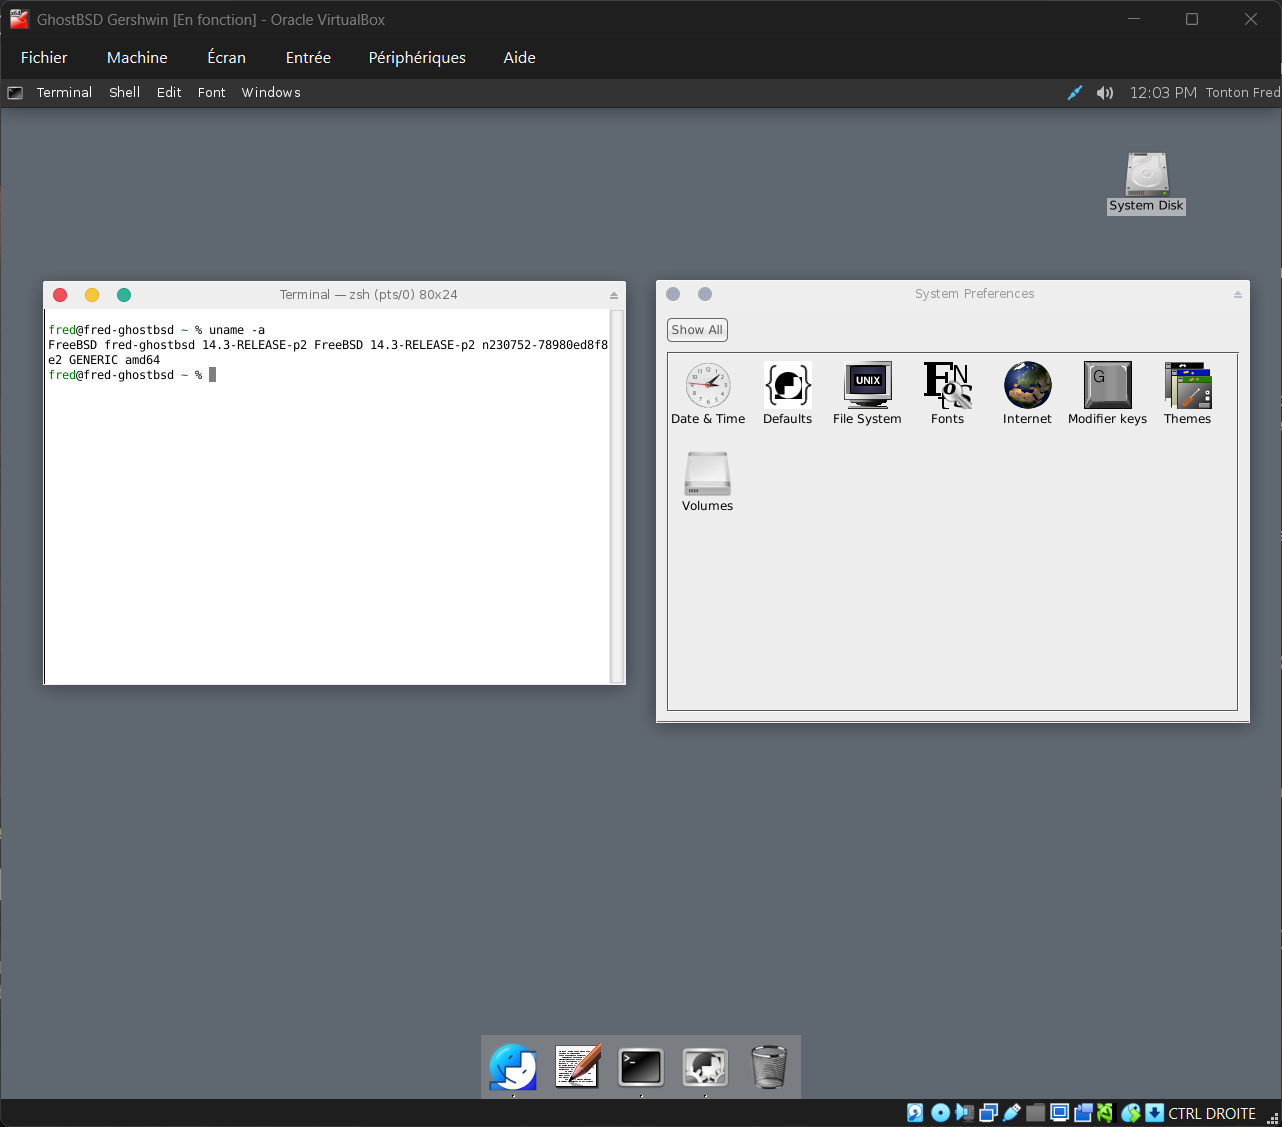Image resolution: width=1282 pixels, height=1127 pixels.
Task: Click the Terminal icon in the dock
Action: [640, 1067]
